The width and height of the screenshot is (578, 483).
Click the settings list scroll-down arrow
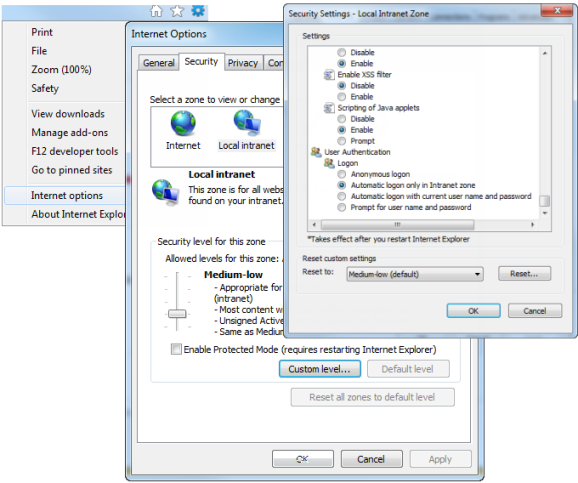click(545, 213)
